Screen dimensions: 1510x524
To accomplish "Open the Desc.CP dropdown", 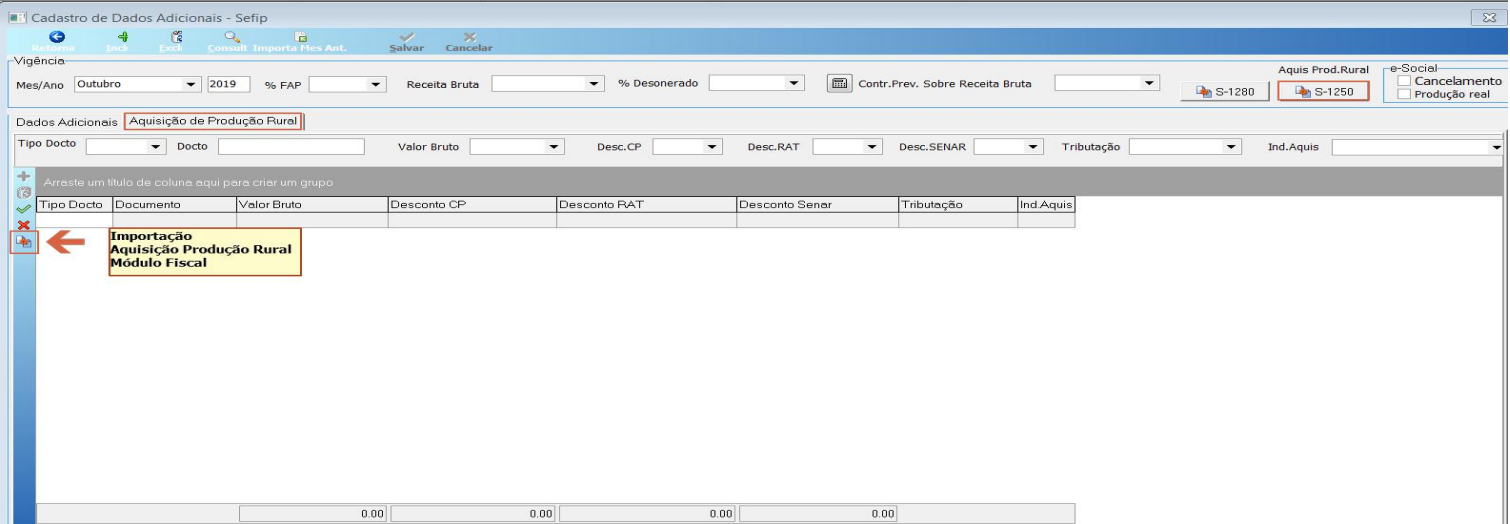I will (712, 147).
